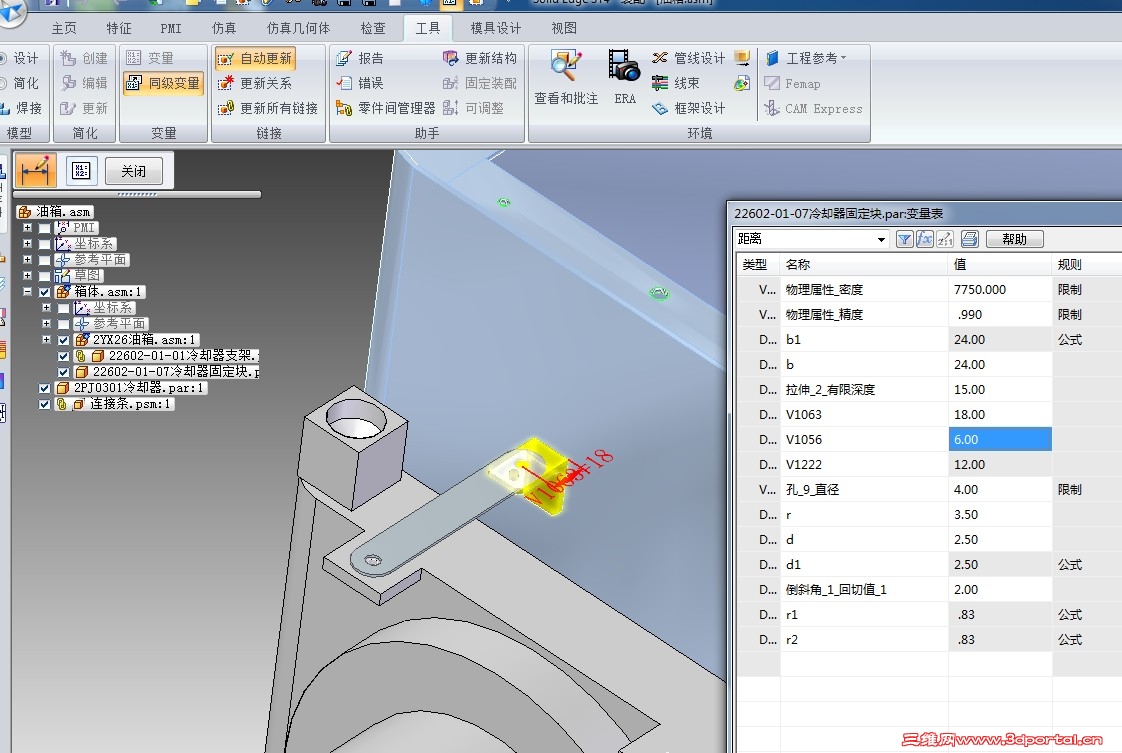
Task: Toggle the top-level 参考平面 checkbox
Action: coord(44,260)
